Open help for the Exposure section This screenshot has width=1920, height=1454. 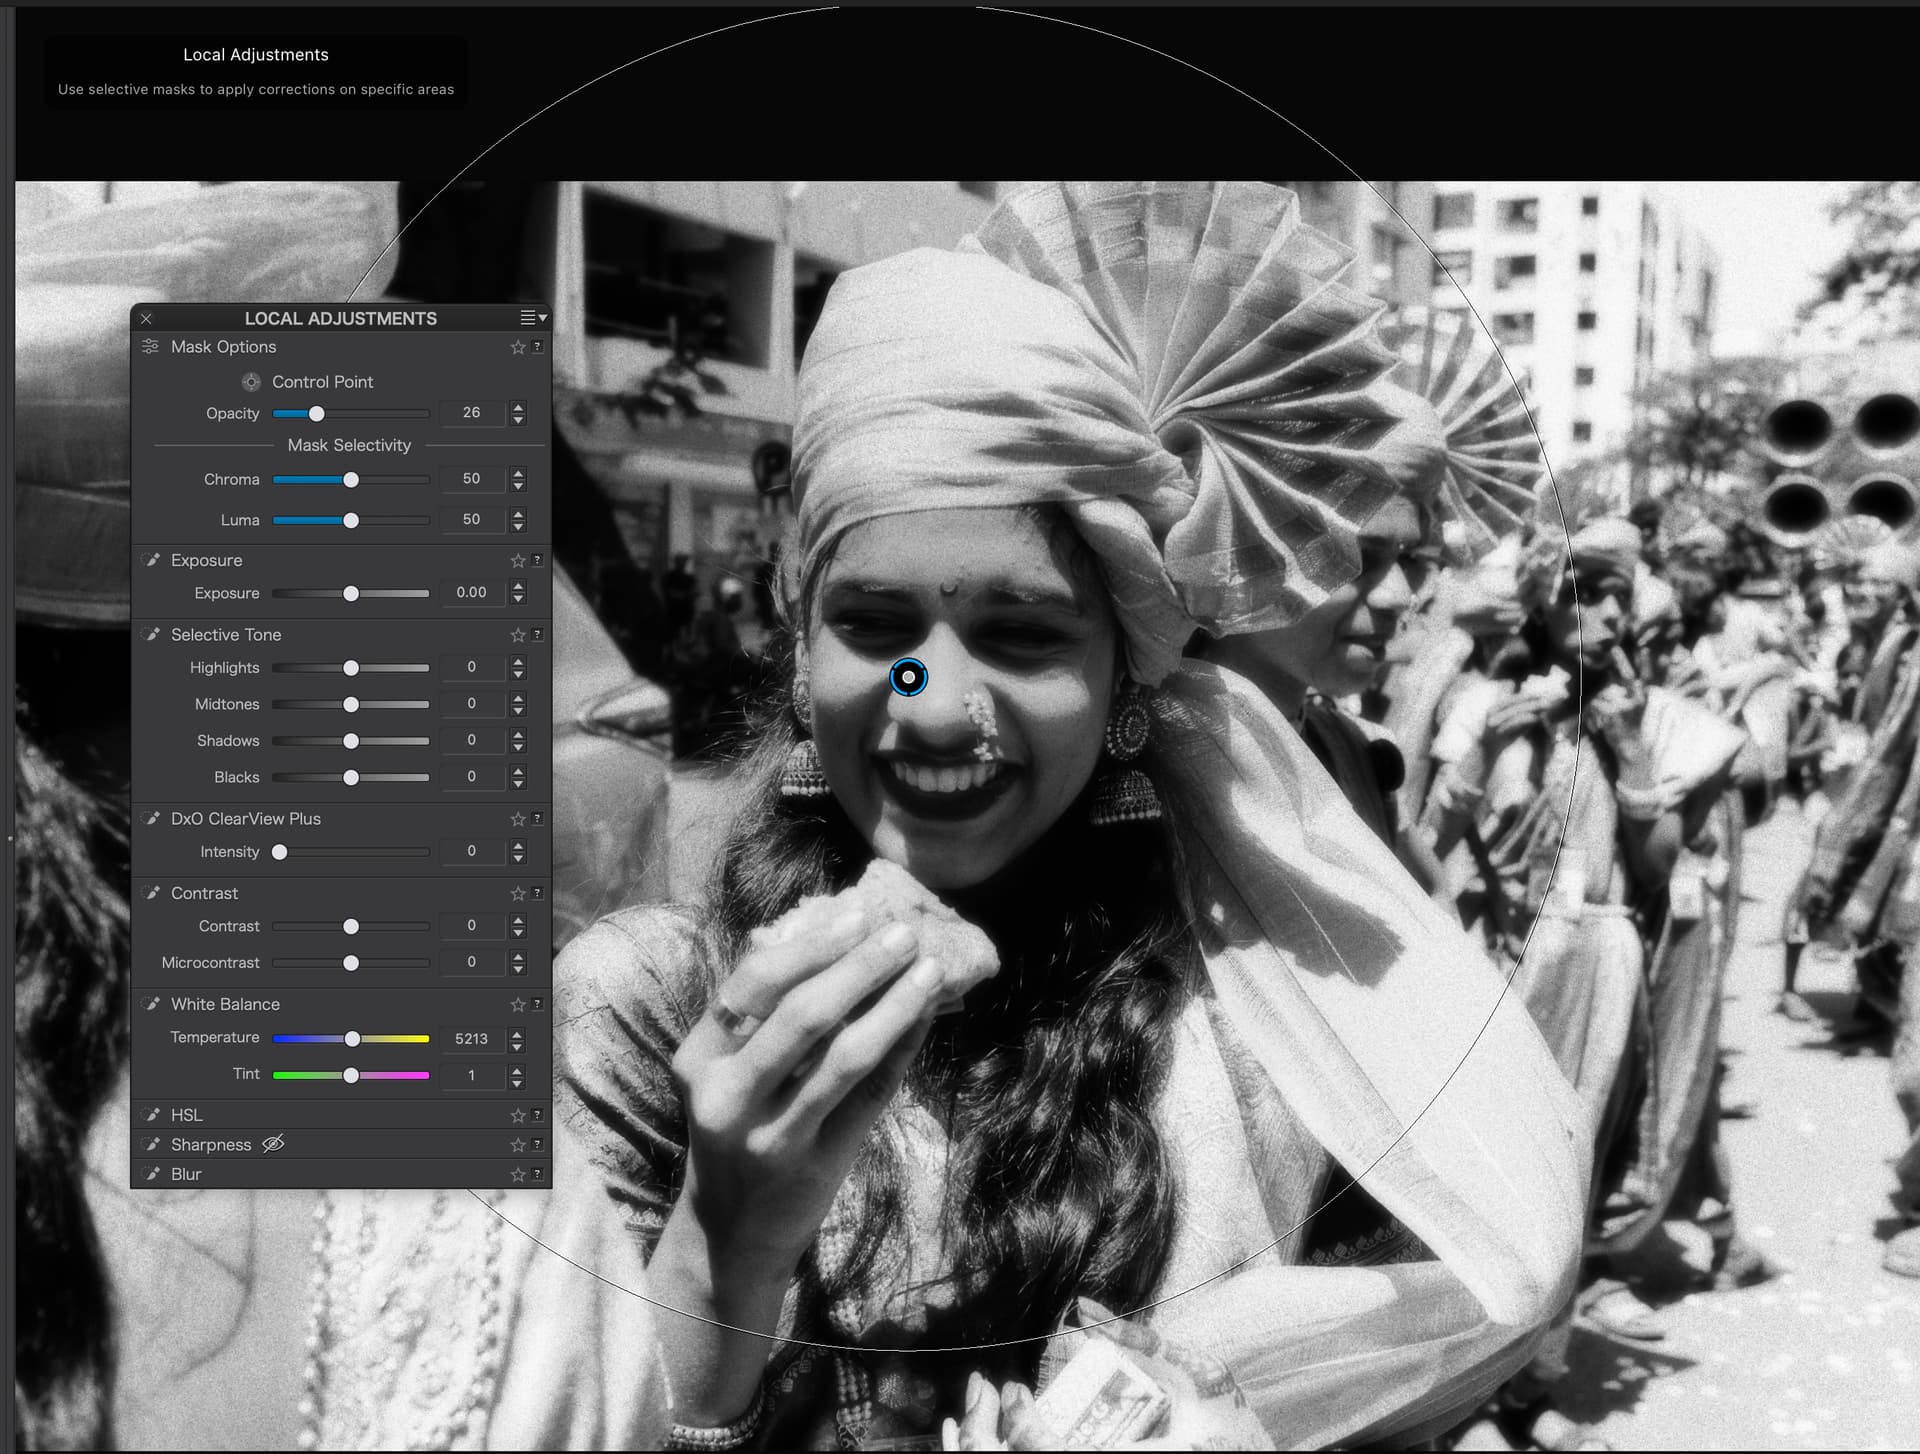[x=538, y=560]
